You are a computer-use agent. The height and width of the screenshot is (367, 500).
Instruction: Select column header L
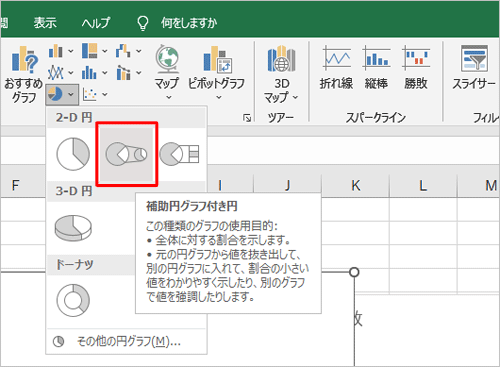point(423,185)
